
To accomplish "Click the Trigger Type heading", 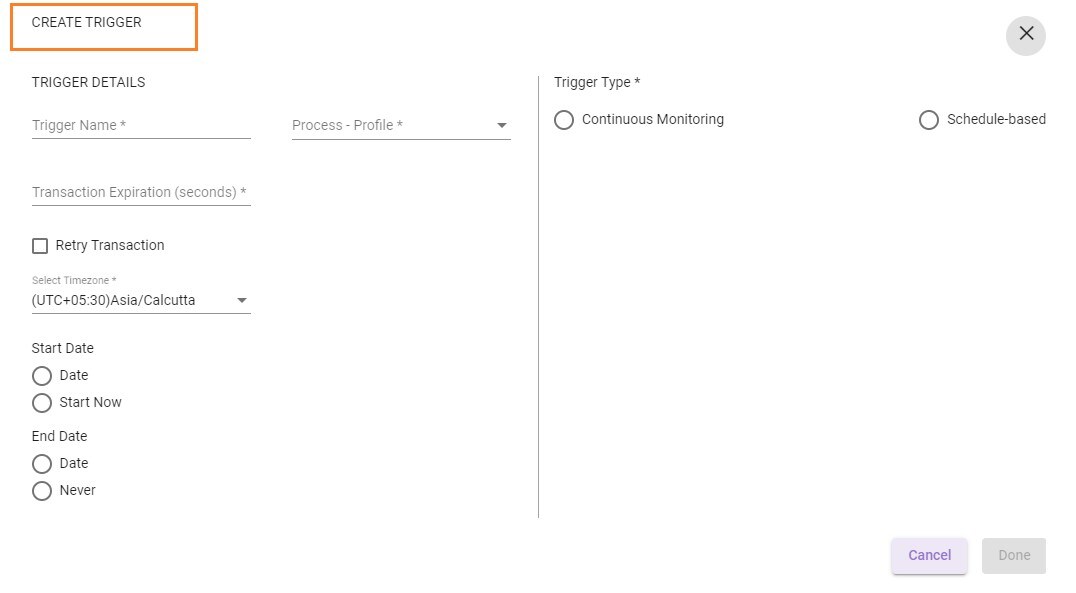I will 597,82.
